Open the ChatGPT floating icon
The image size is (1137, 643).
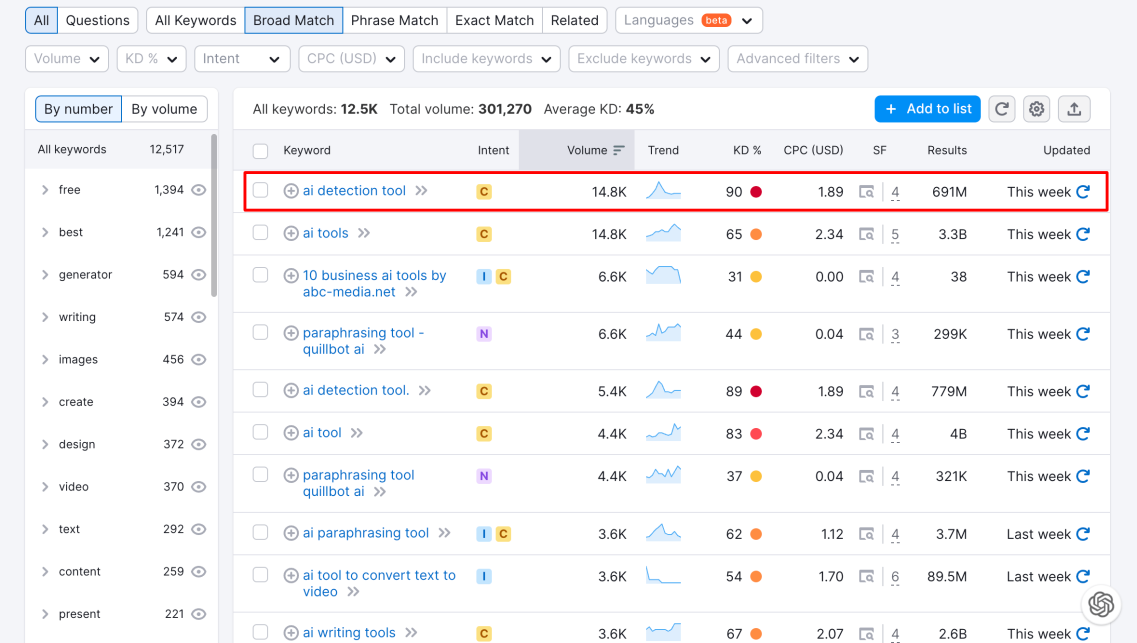(x=1101, y=604)
